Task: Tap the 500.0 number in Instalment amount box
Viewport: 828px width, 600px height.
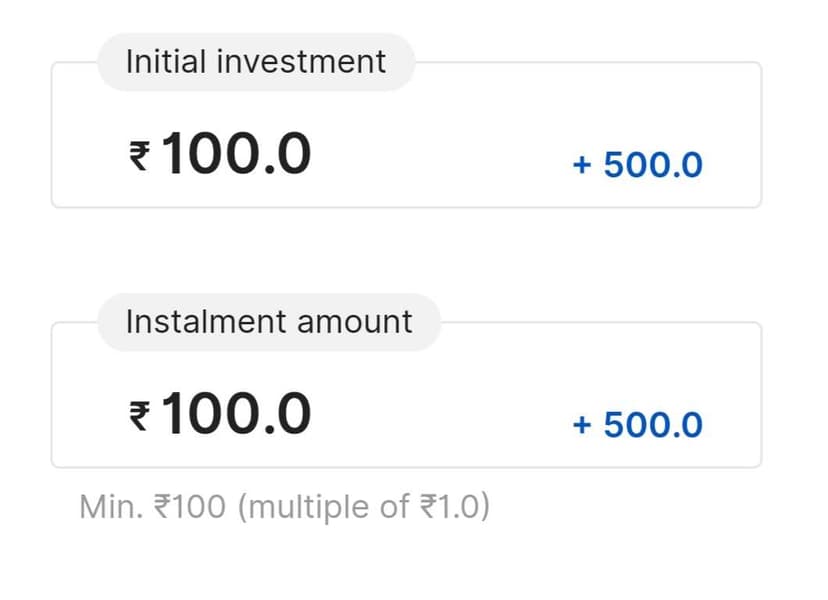Action: tap(653, 425)
